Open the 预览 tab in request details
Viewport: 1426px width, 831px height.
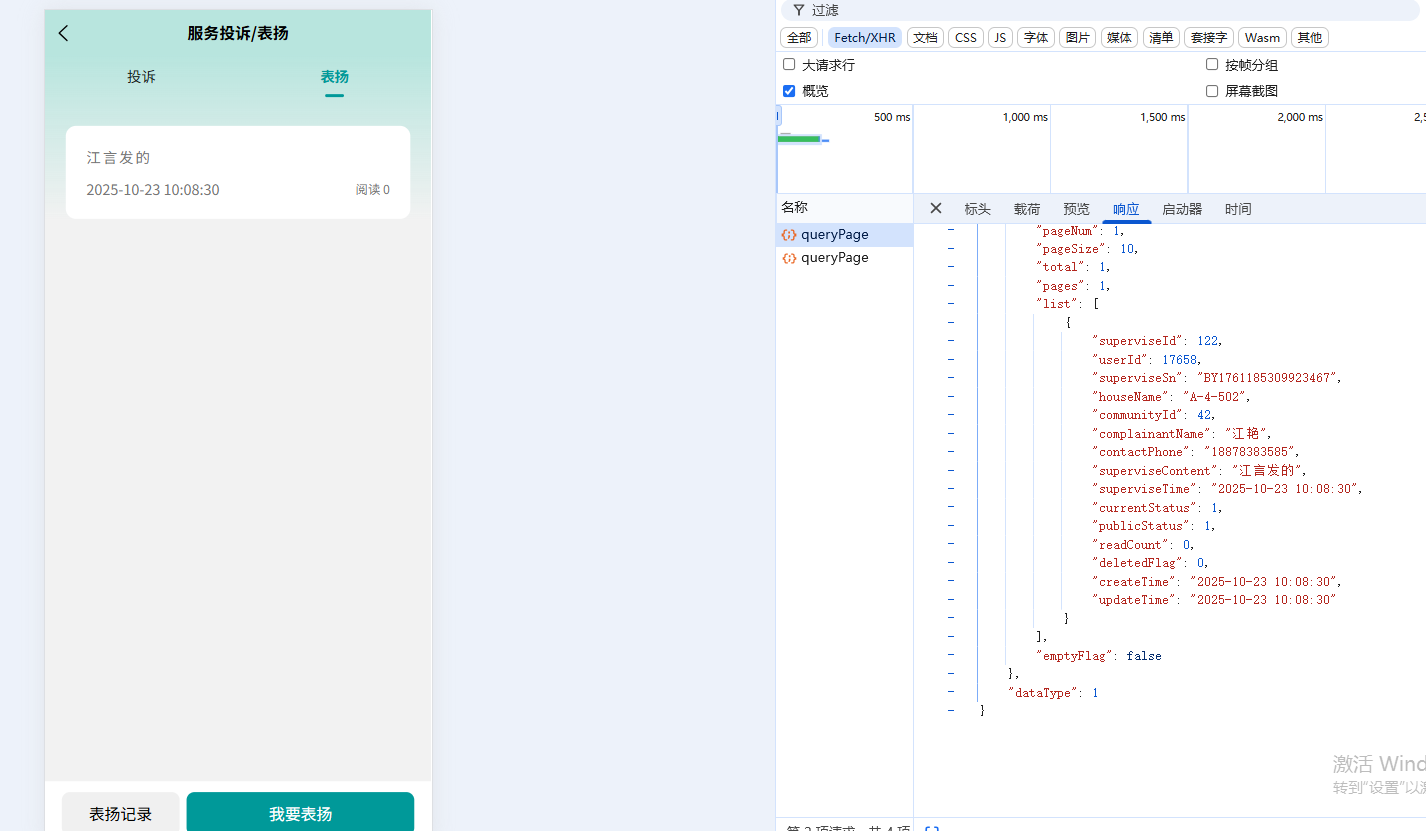[x=1076, y=209]
